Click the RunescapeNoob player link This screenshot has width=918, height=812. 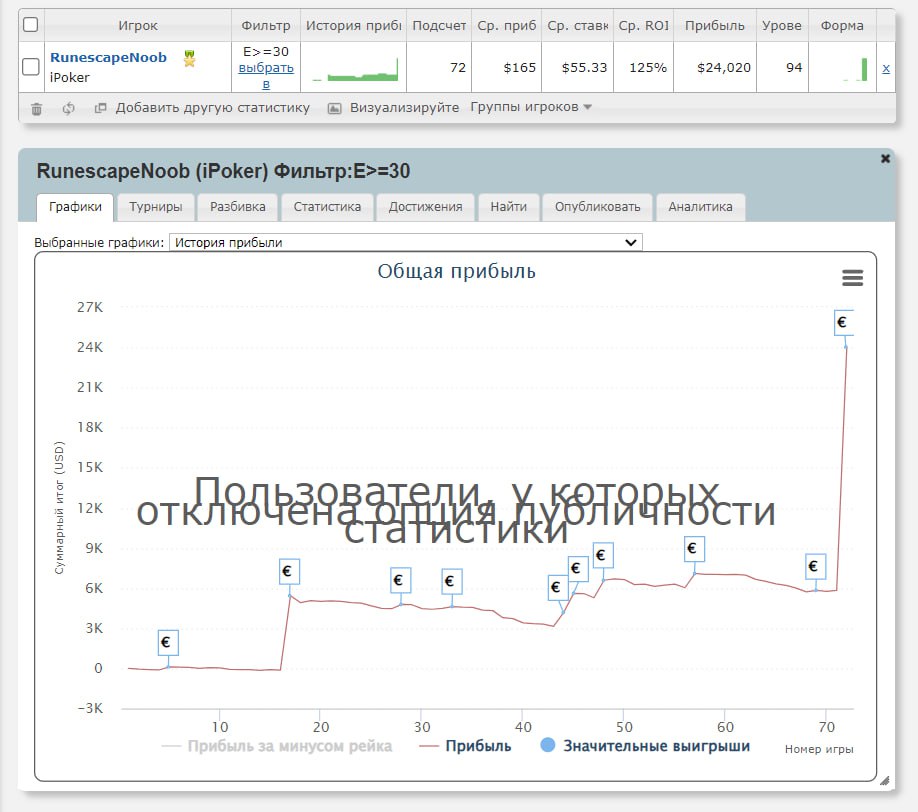tap(108, 58)
